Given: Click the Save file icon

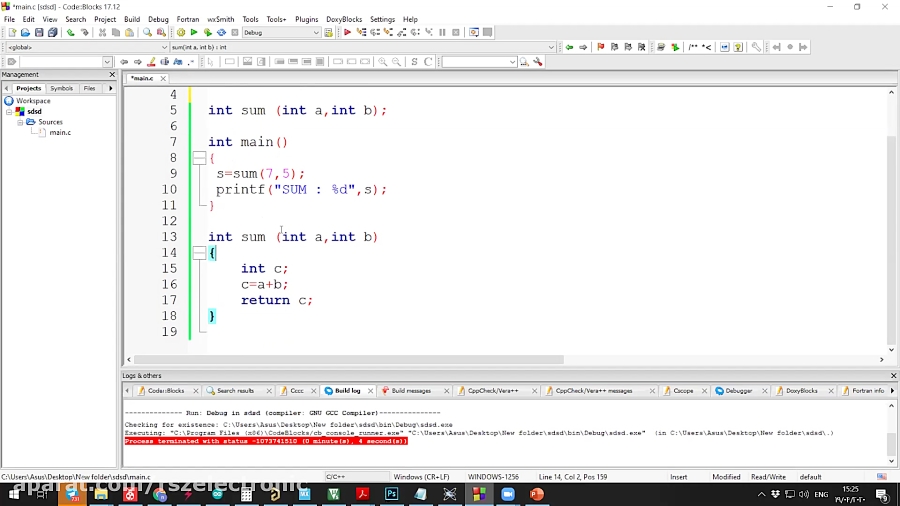Looking at the screenshot, I should 39,32.
